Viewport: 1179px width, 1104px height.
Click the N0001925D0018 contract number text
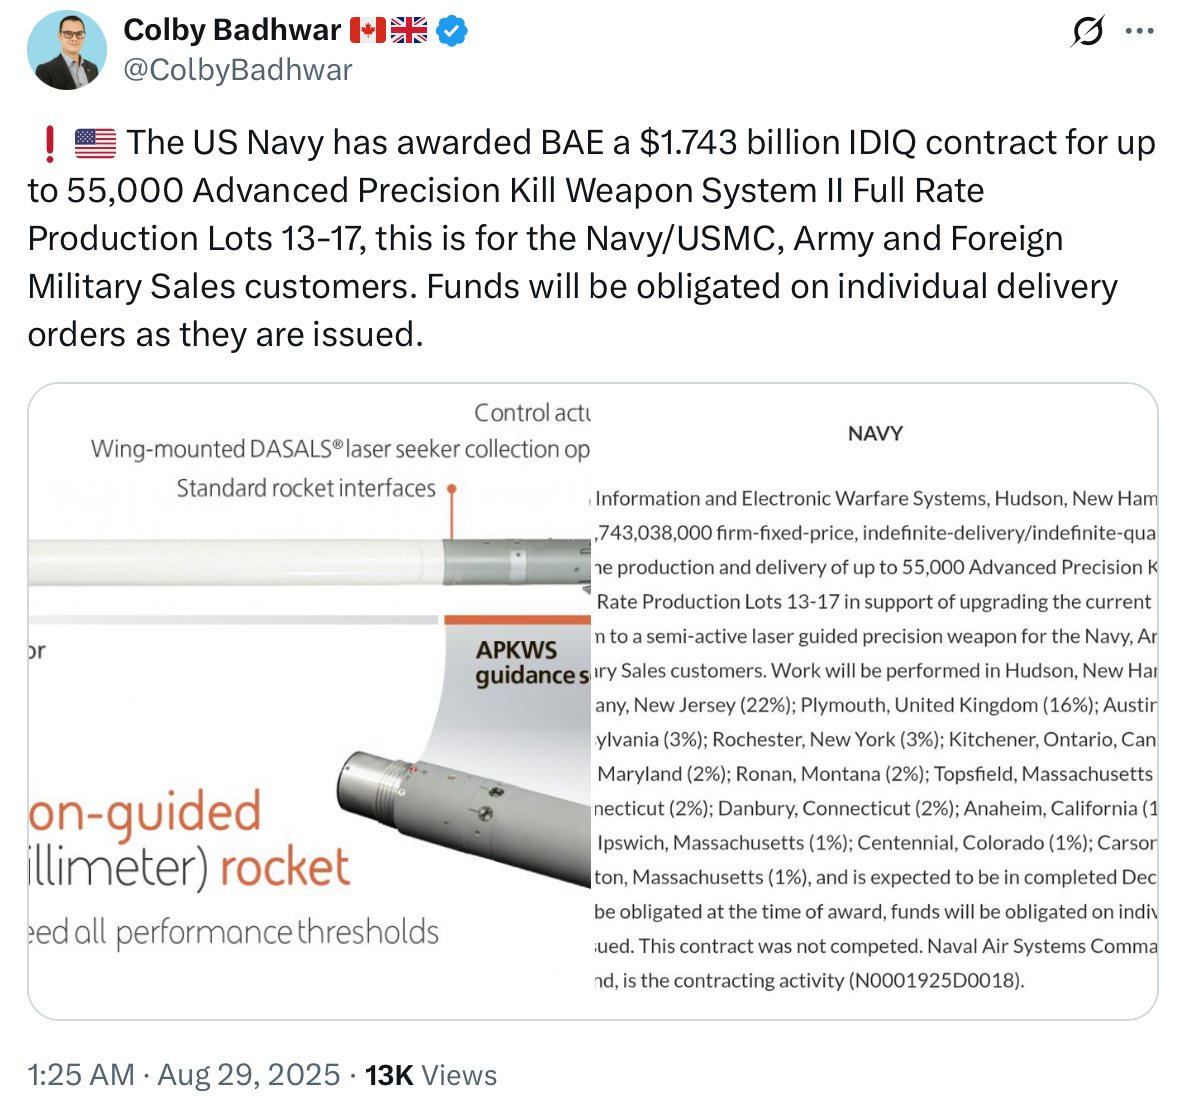pos(935,981)
